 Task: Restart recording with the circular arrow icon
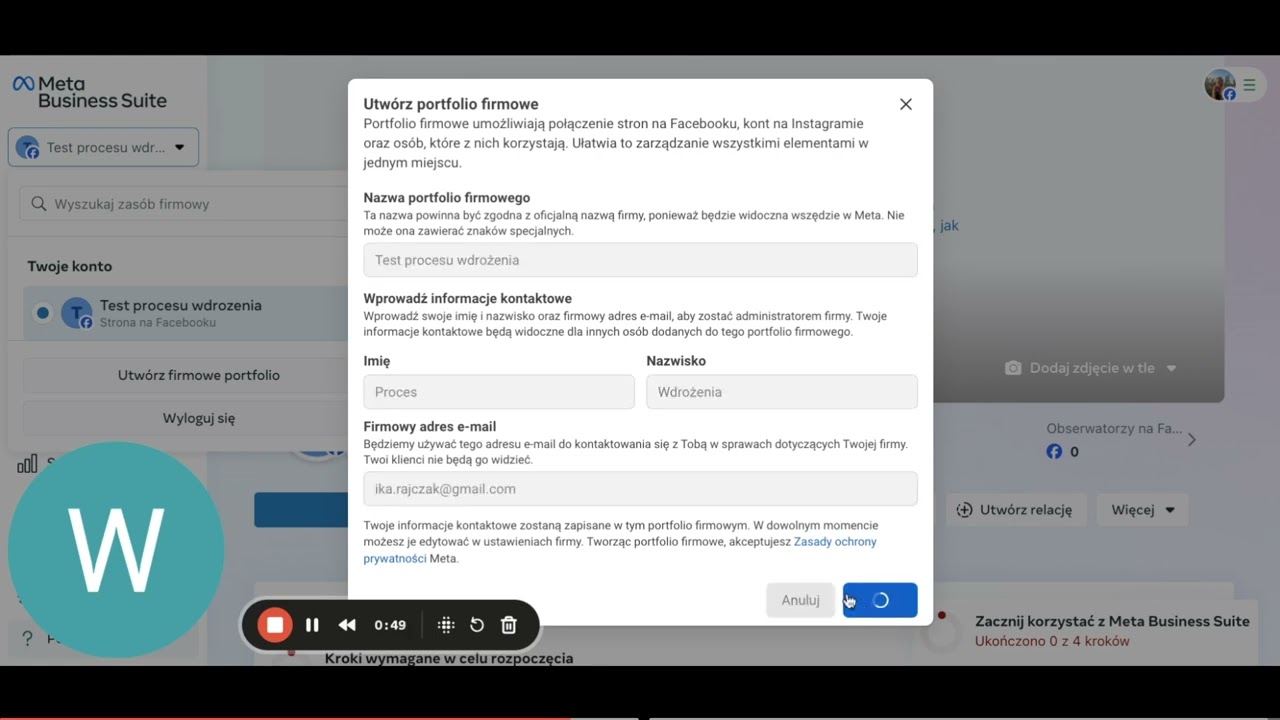tap(477, 625)
